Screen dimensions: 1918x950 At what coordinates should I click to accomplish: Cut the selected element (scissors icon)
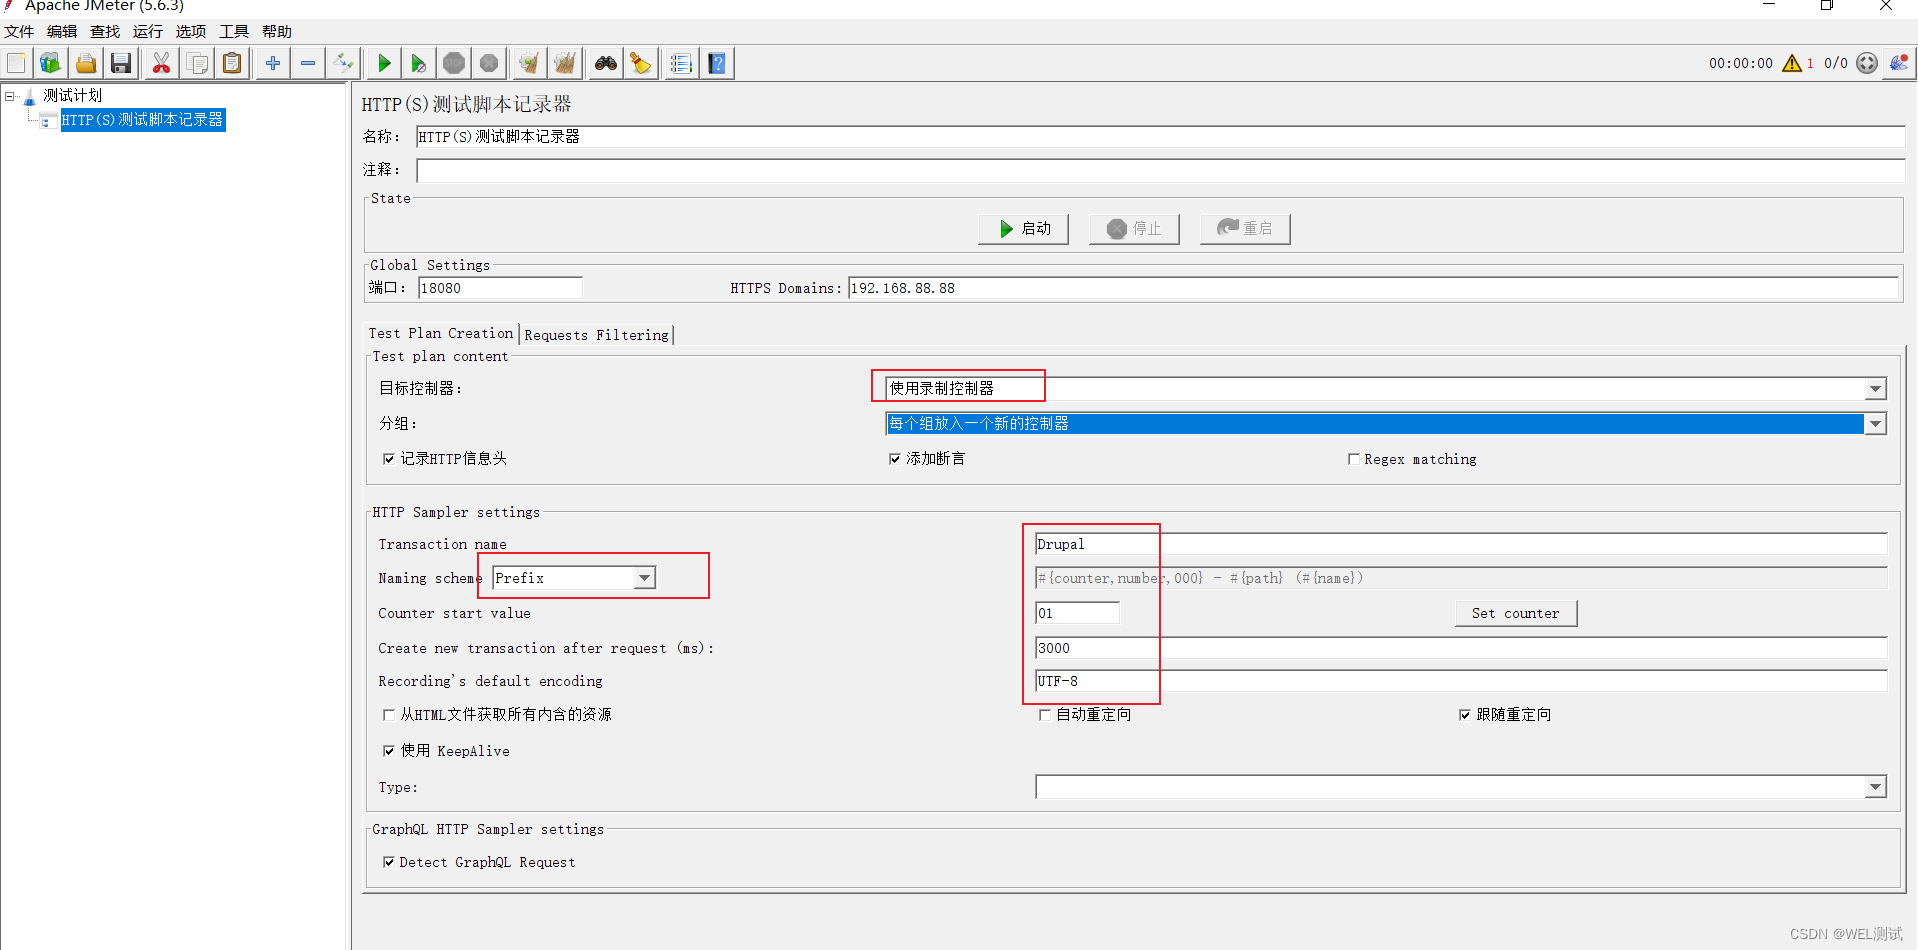(161, 64)
